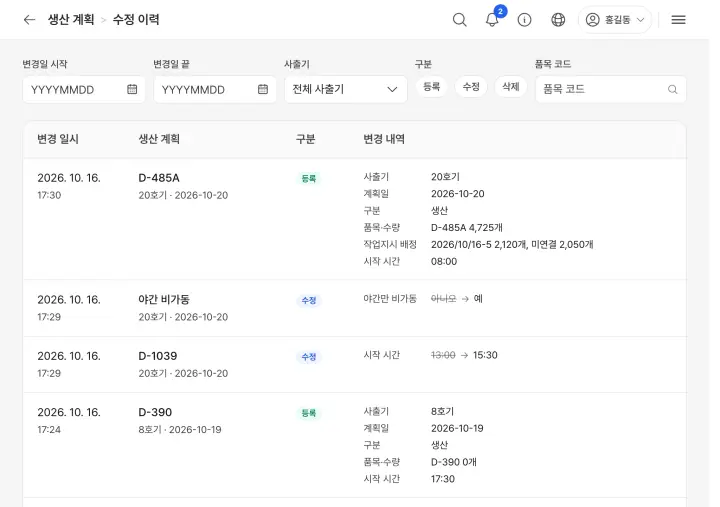Expand the 전체 사출기 dropdown
This screenshot has height=507, width=720.
(346, 89)
